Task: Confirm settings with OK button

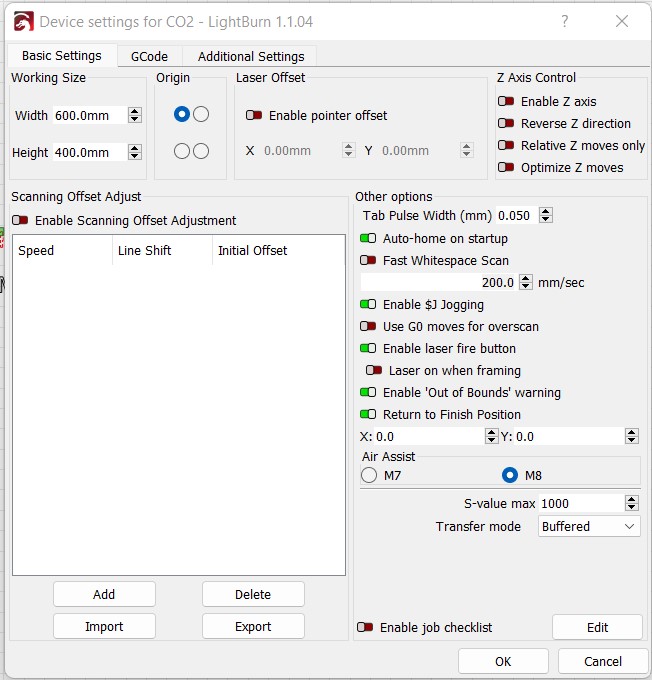Action: [503, 661]
